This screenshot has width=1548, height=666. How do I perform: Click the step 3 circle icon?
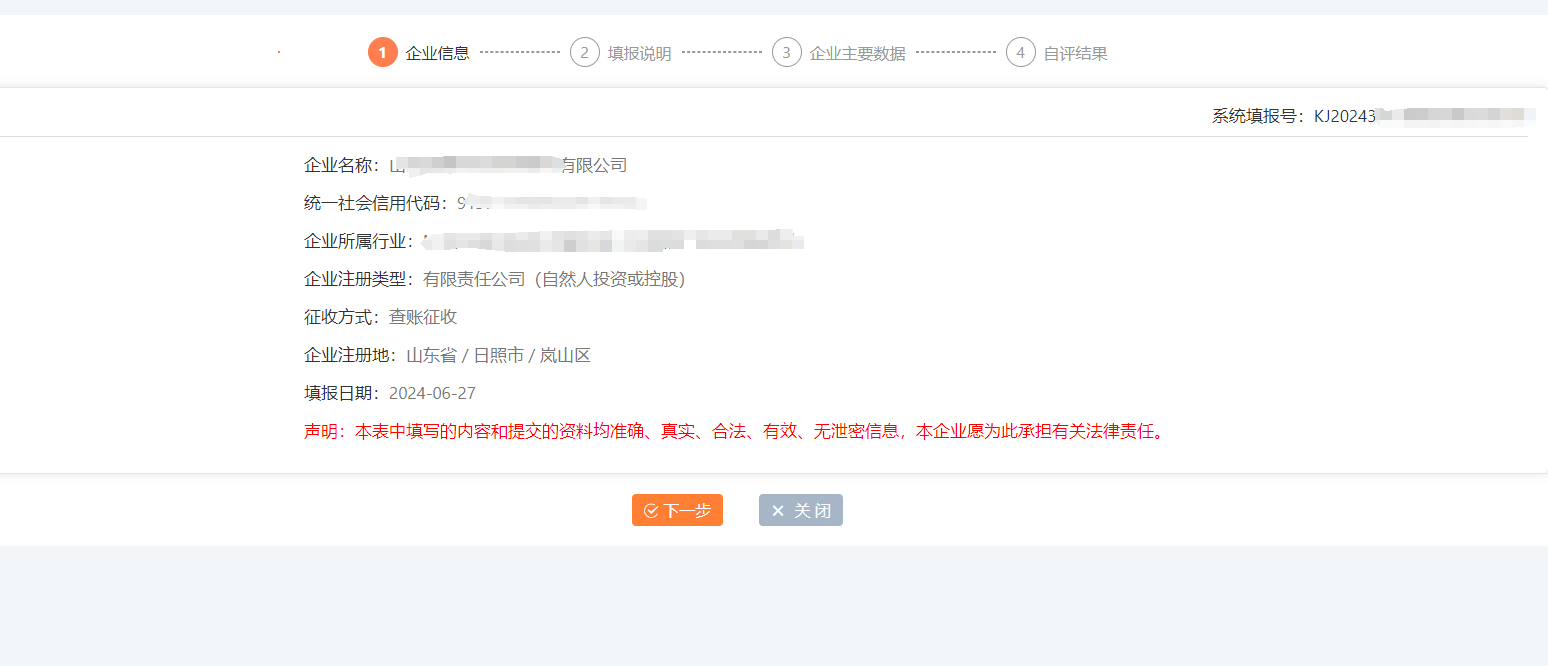(x=787, y=52)
